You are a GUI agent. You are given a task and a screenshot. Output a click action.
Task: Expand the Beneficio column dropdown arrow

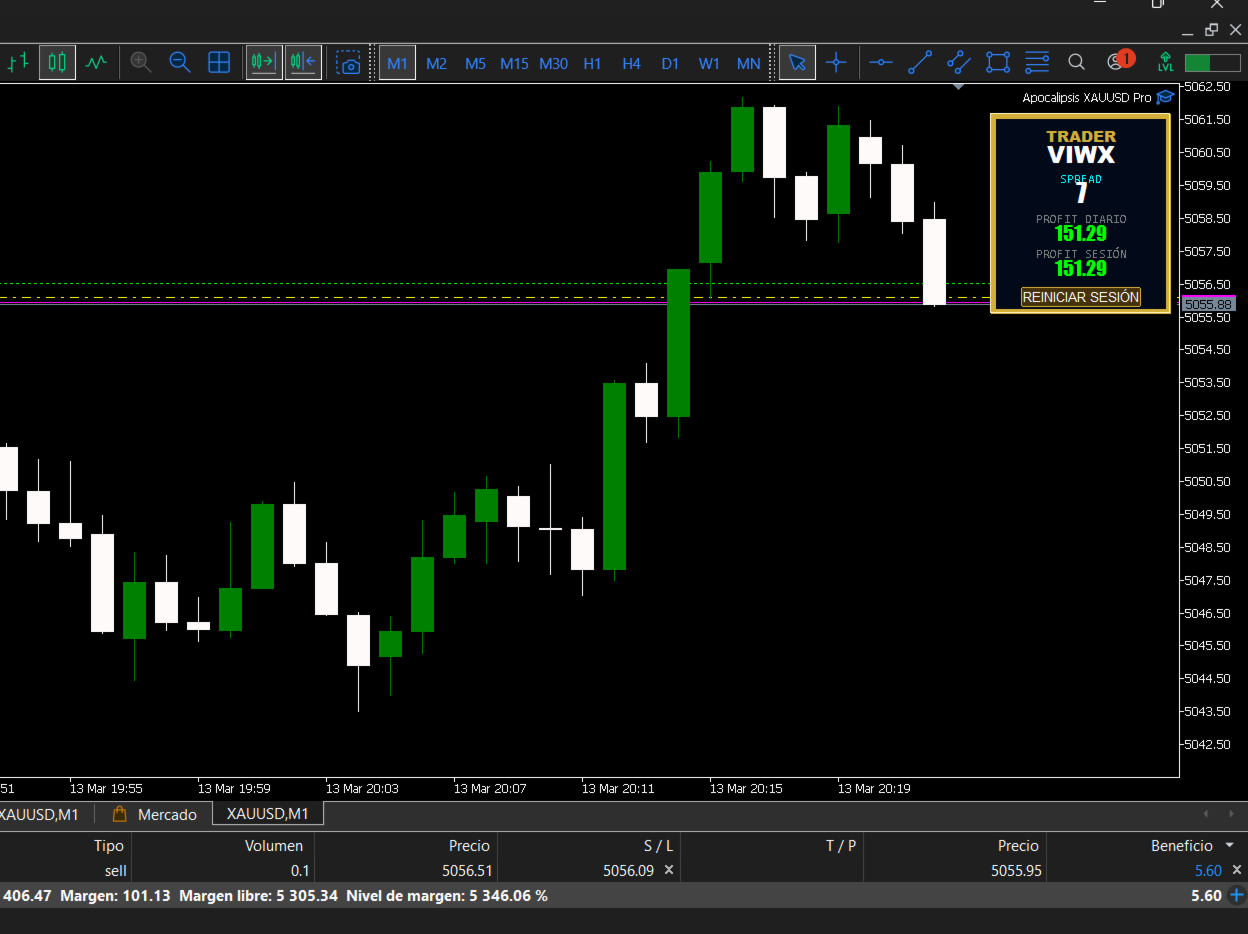(x=1230, y=846)
